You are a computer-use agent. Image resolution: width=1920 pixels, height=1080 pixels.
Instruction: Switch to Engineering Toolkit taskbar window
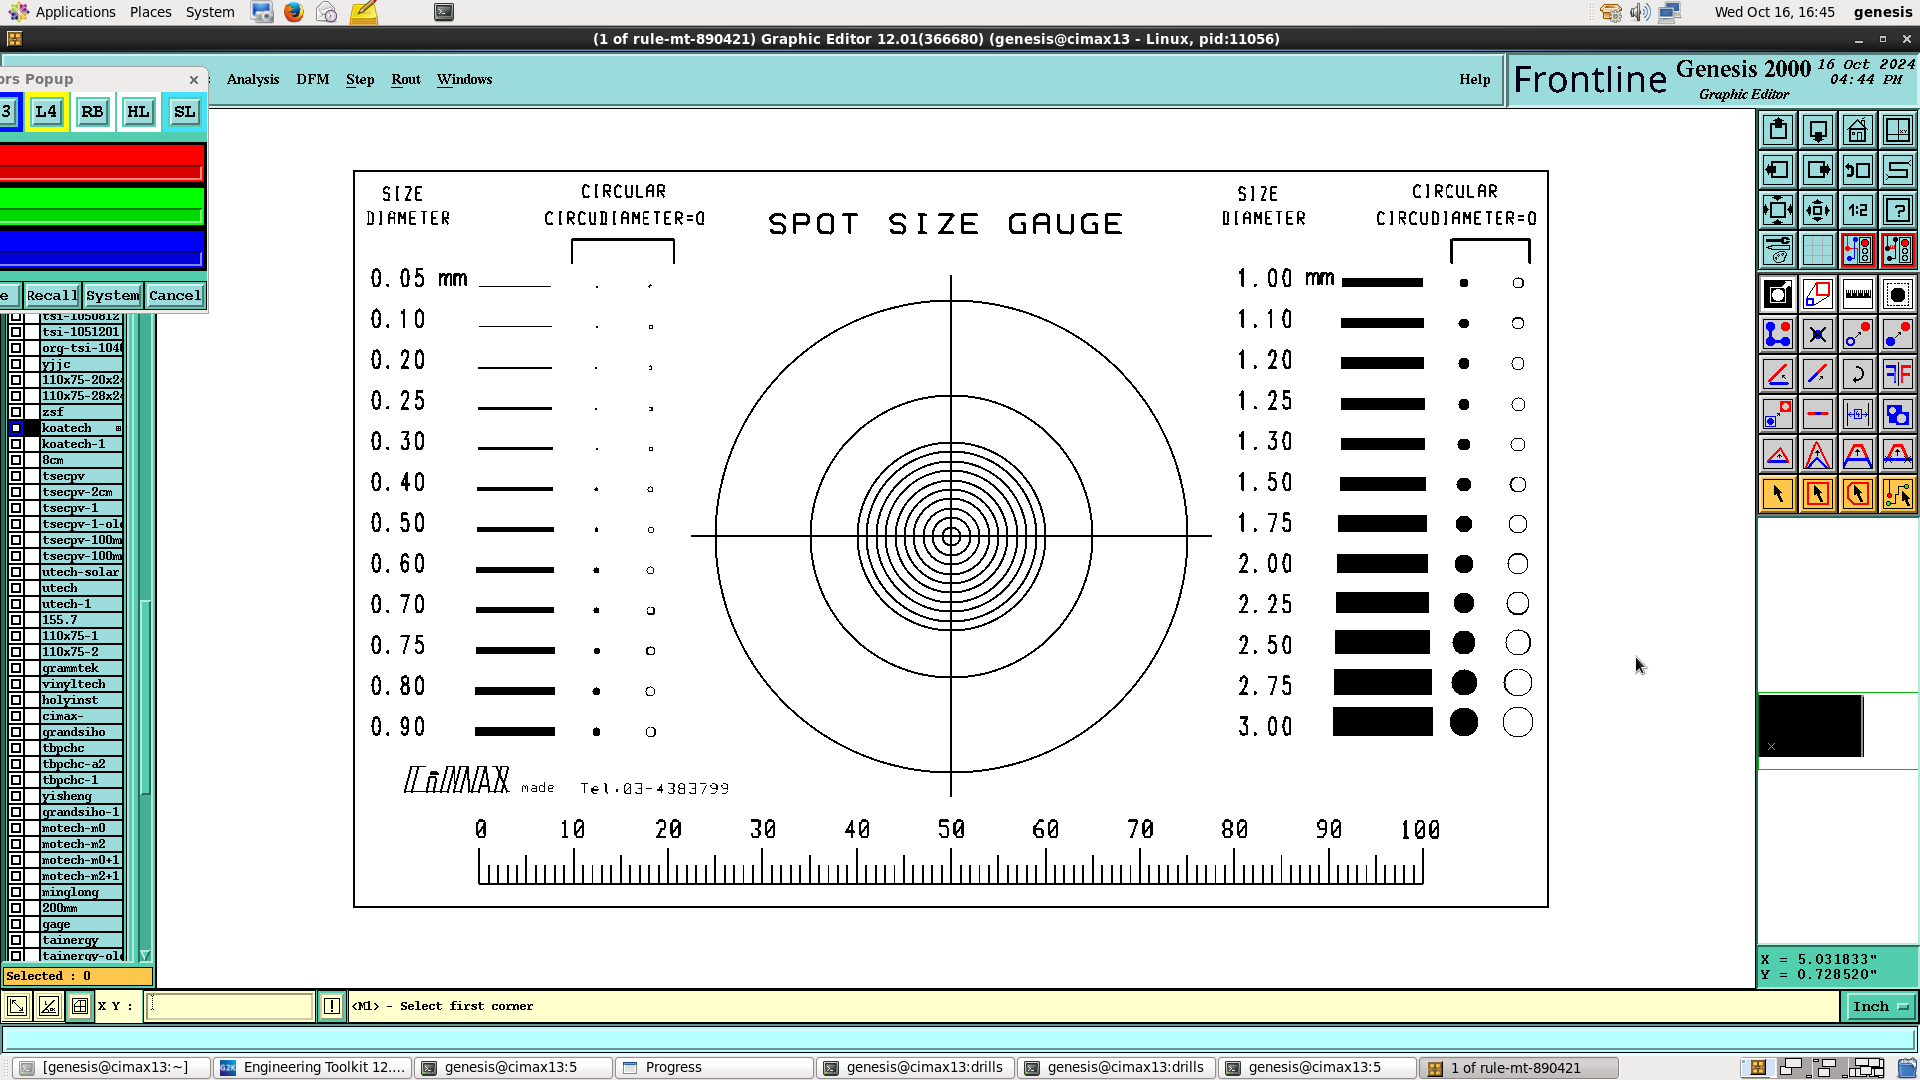click(313, 1067)
